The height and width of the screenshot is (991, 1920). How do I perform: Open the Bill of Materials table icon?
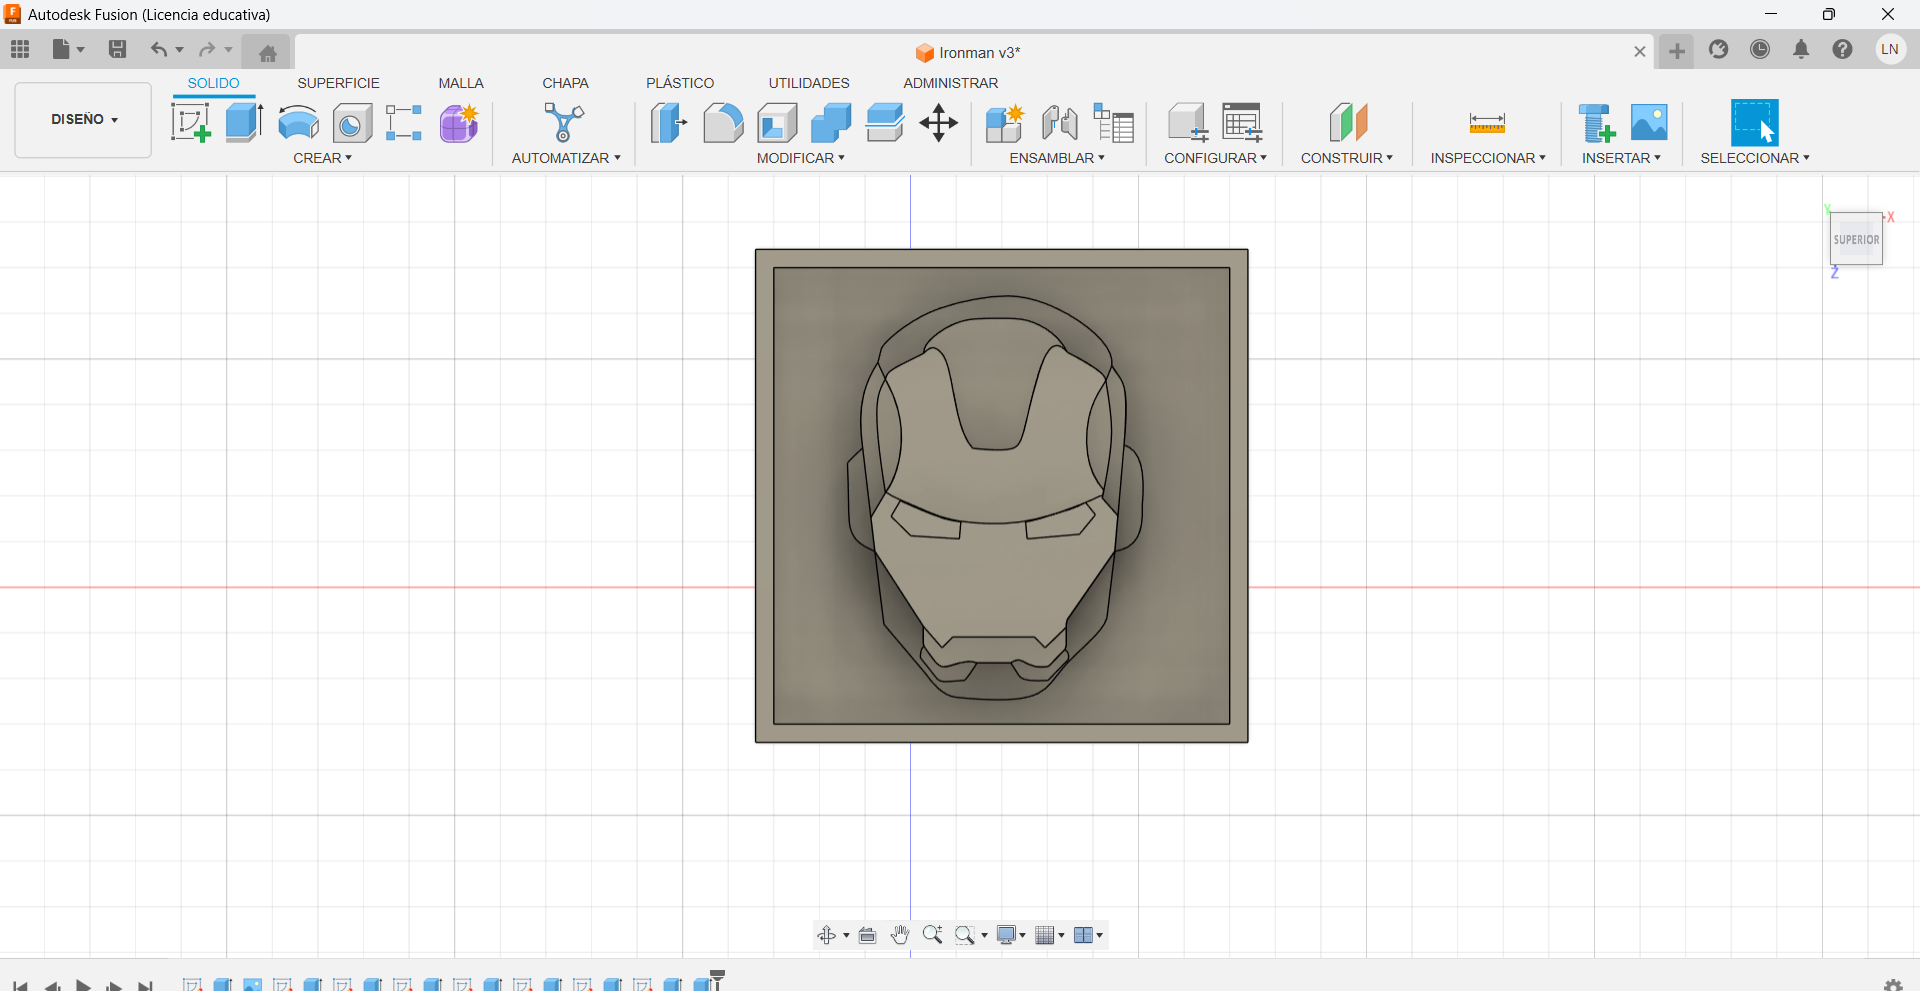pyautogui.click(x=1113, y=123)
